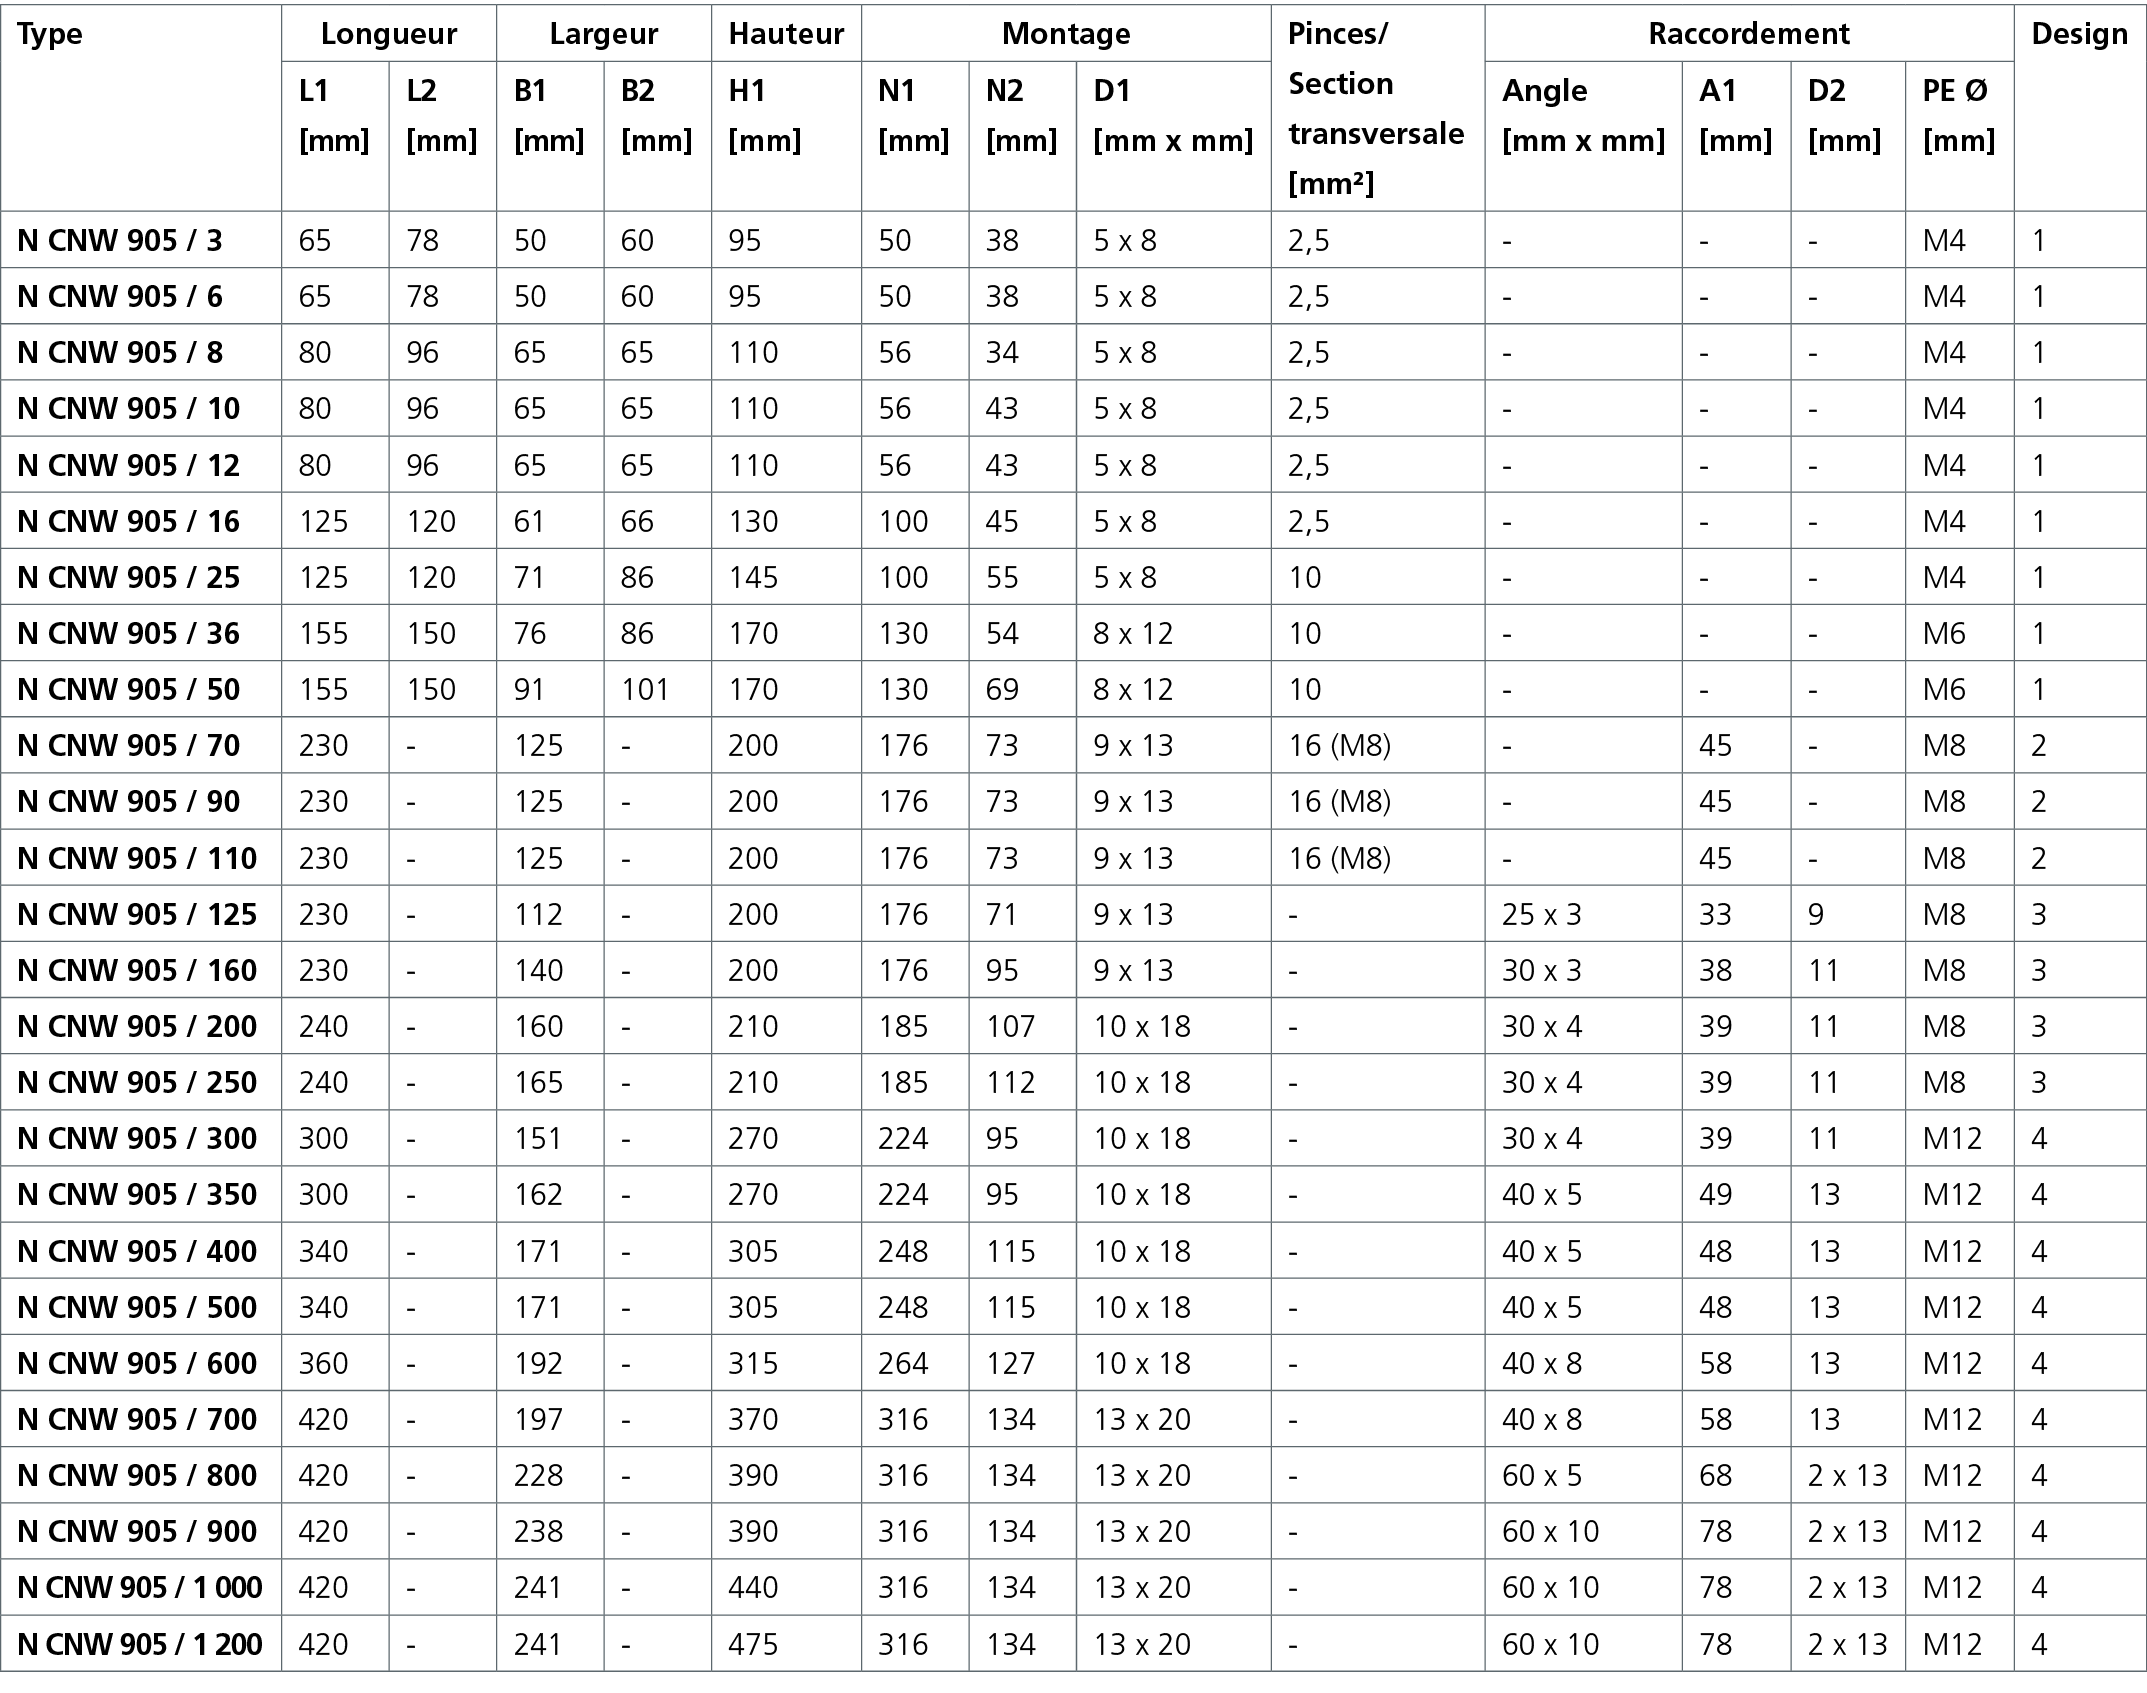Click the 'N CNW 905 / 16' row label

[x=129, y=521]
